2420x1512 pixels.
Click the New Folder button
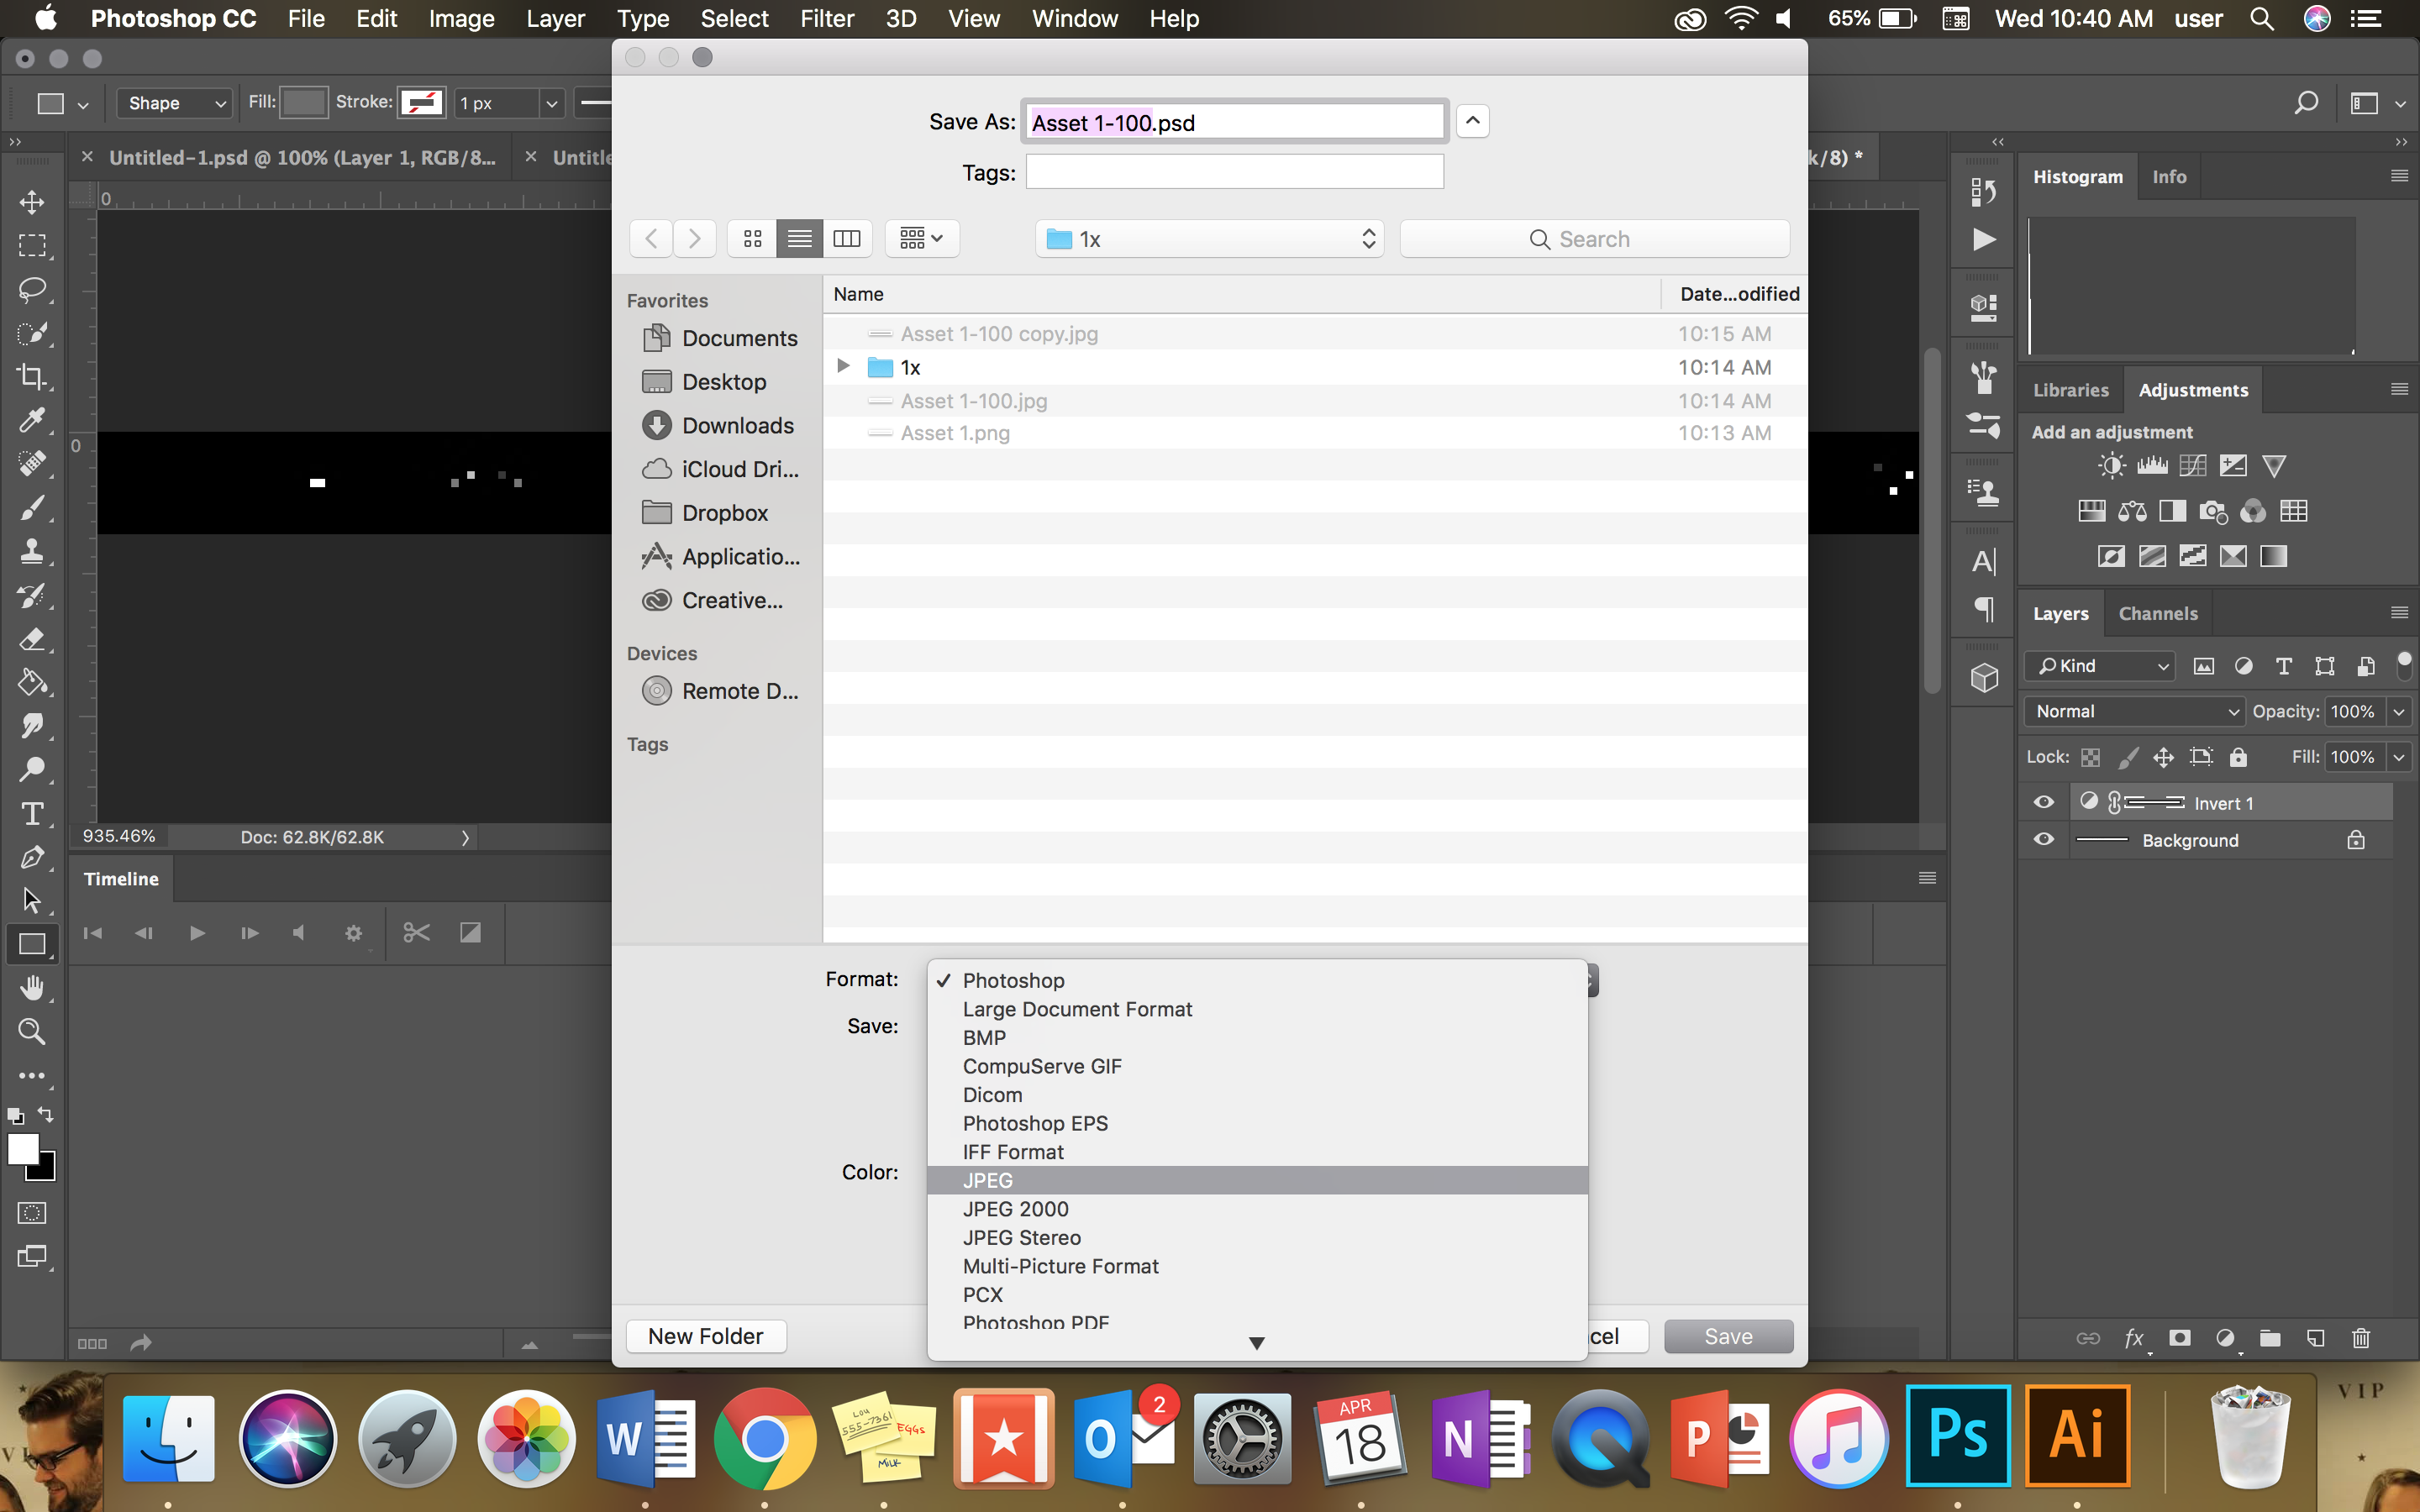click(706, 1335)
